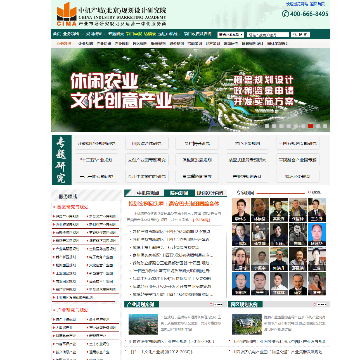This screenshot has width=360, height=360.
Task: Click the search keyword input field
Action: (x=269, y=34)
